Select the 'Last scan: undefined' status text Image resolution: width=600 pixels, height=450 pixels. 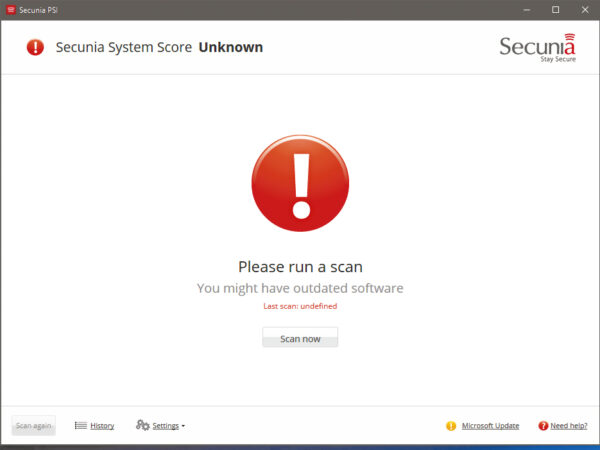pos(300,306)
